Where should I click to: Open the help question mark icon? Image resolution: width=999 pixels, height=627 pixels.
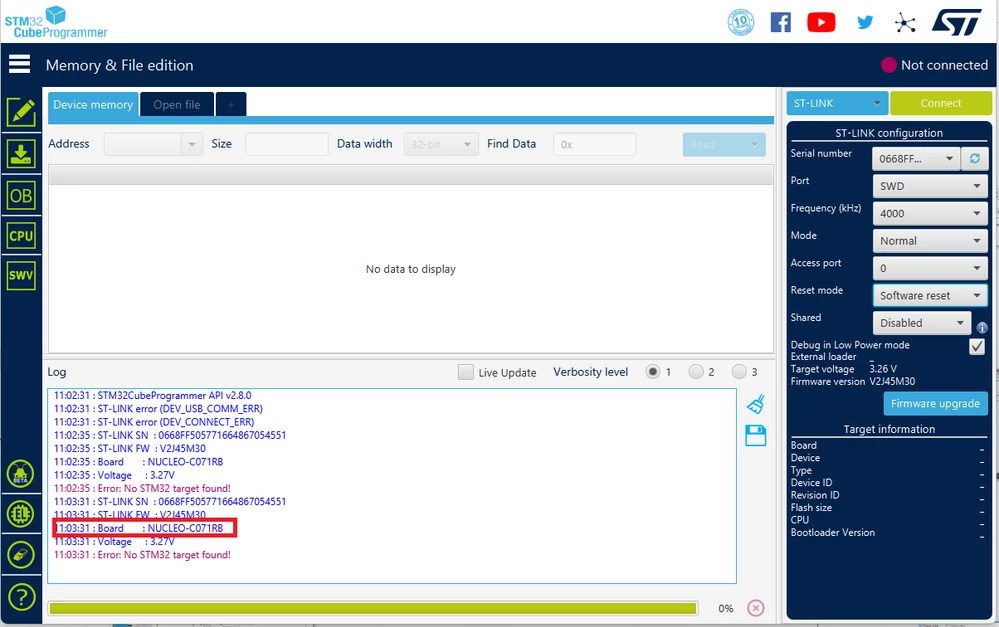point(22,597)
